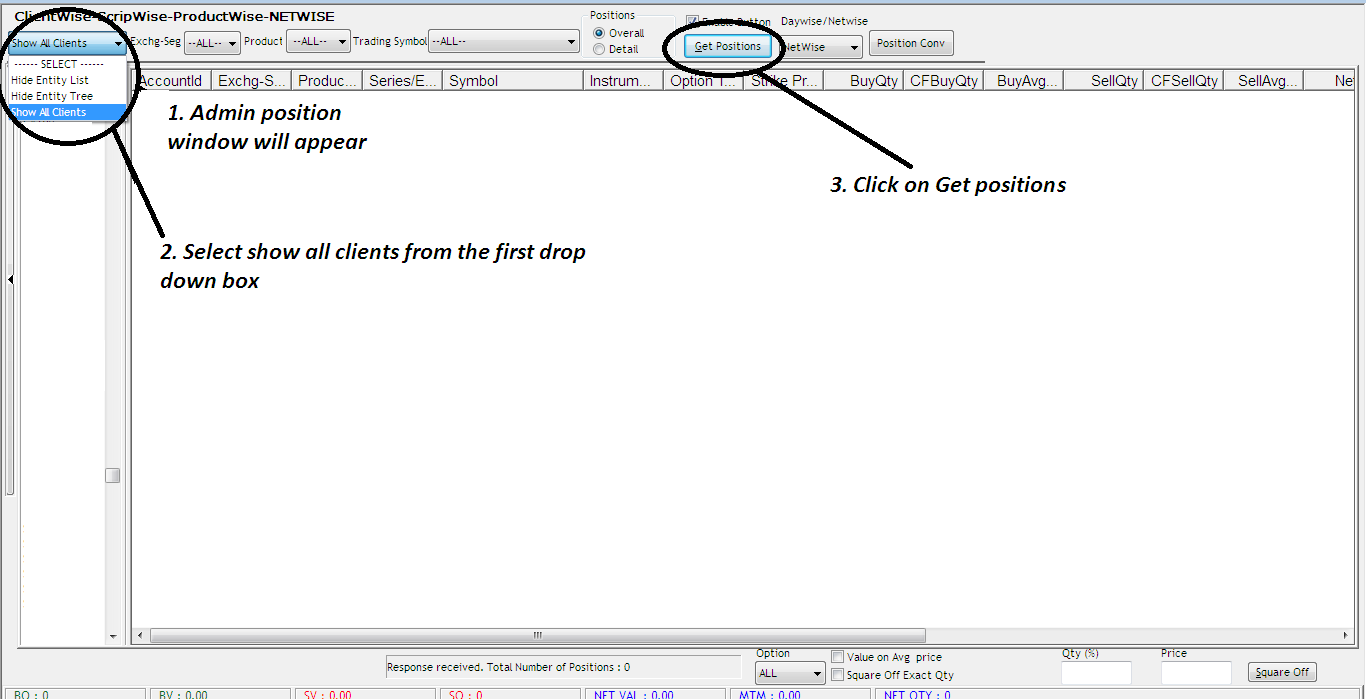Click the left panel collapse arrow

pos(10,280)
